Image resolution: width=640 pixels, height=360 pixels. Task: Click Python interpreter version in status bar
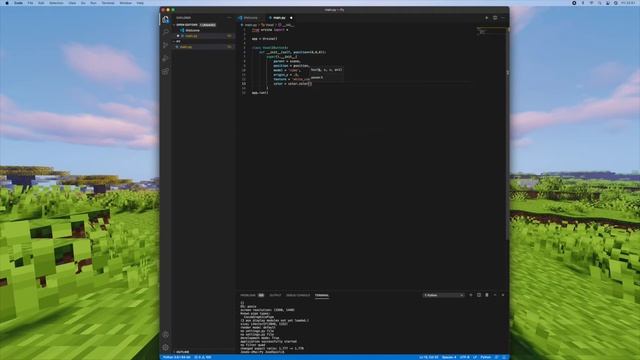click(176, 357)
